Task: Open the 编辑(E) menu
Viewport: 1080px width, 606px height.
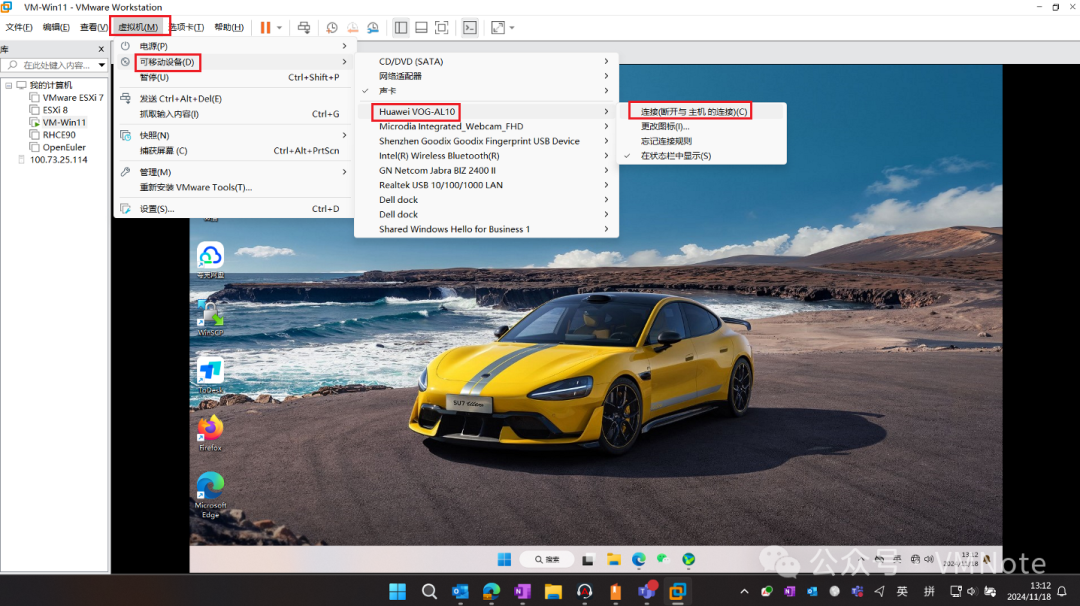Action: [x=56, y=28]
